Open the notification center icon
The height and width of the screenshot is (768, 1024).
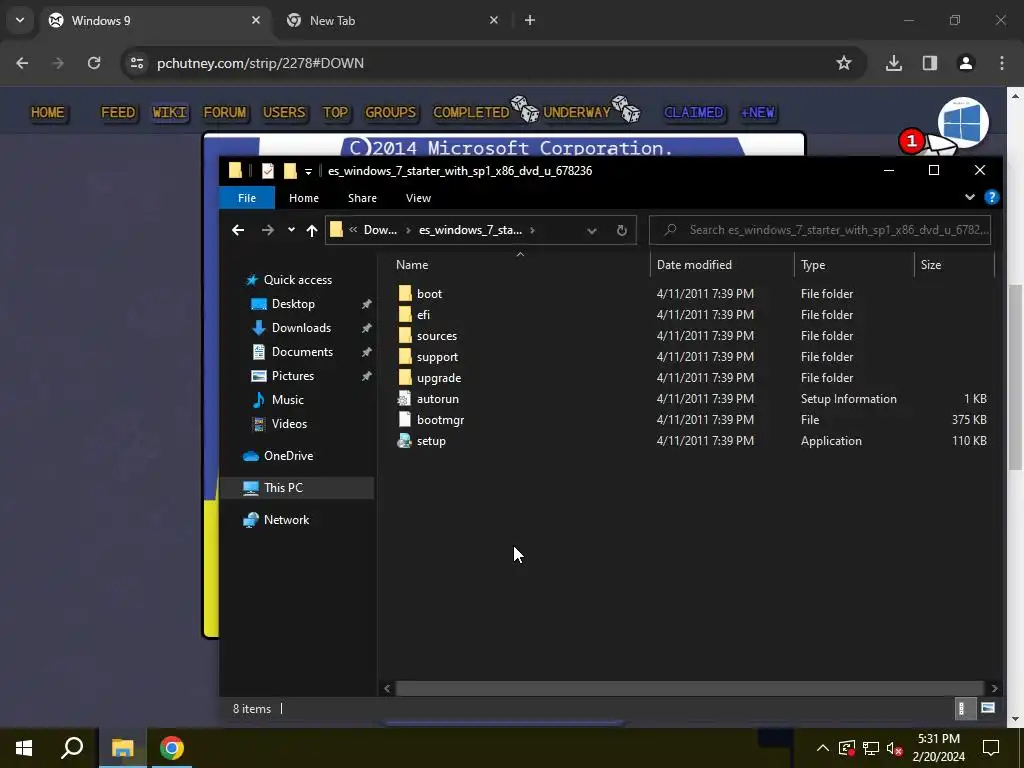point(991,748)
